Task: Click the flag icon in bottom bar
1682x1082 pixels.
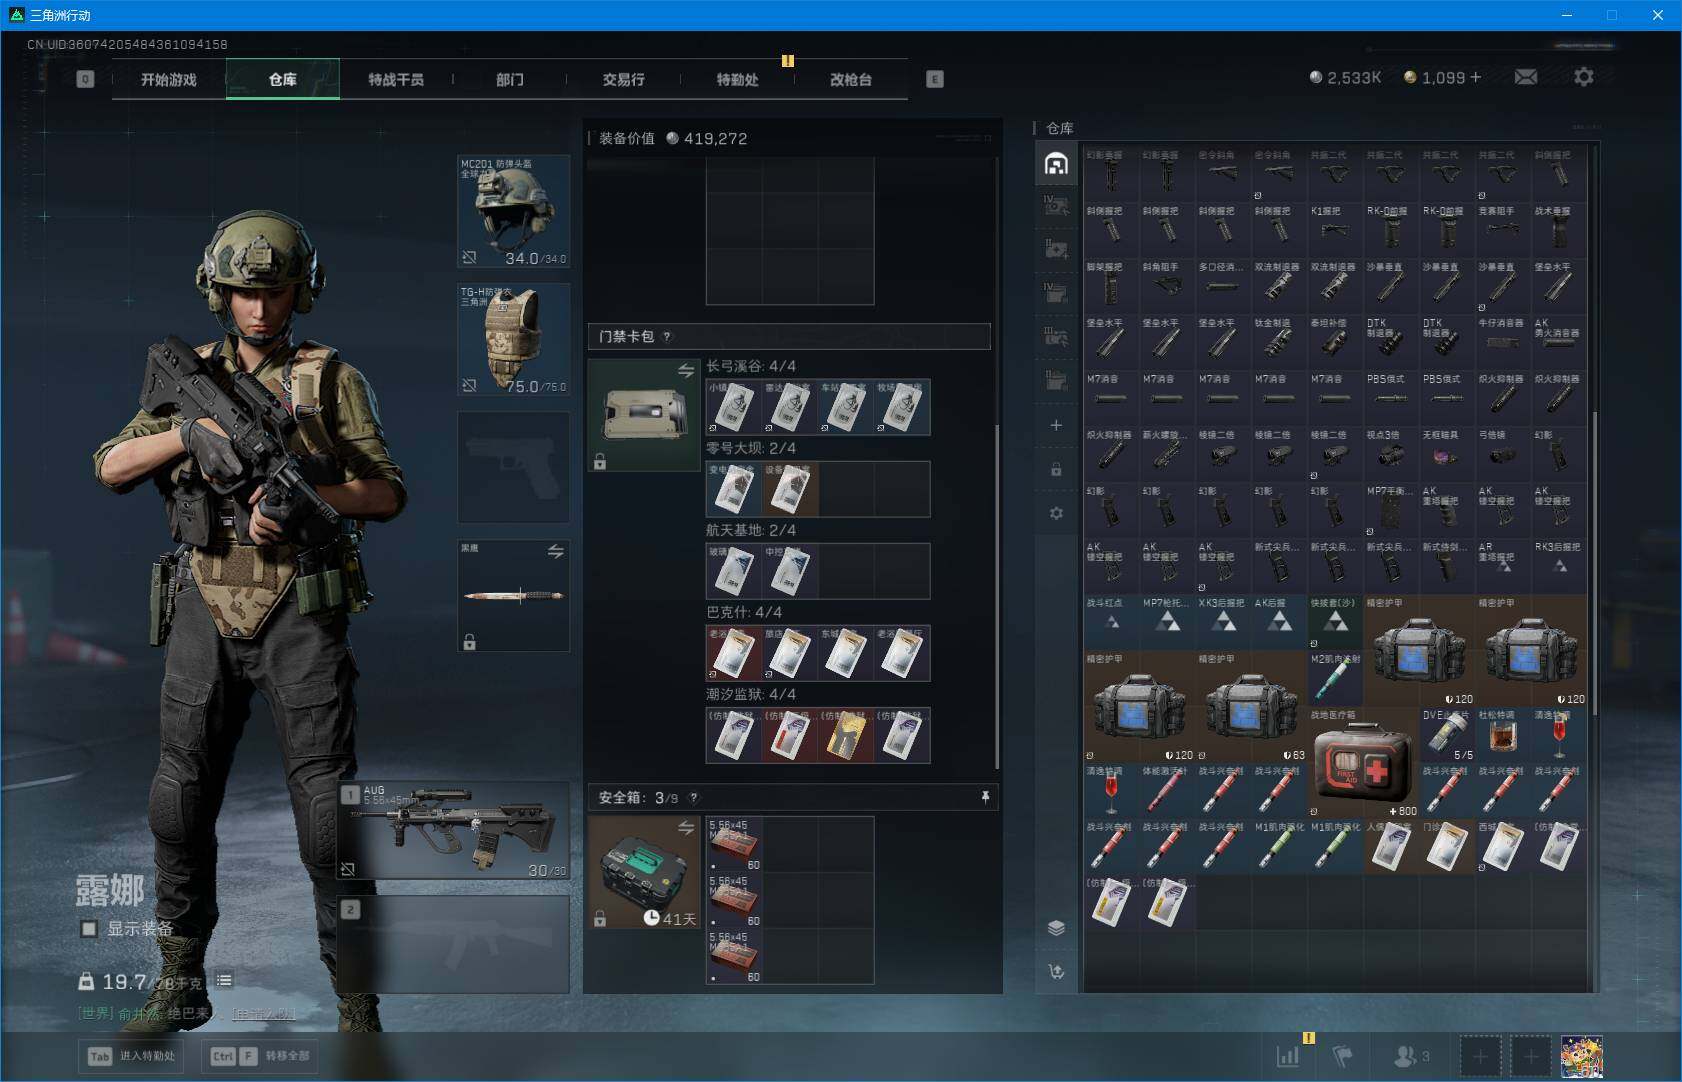Action: 1342,1055
